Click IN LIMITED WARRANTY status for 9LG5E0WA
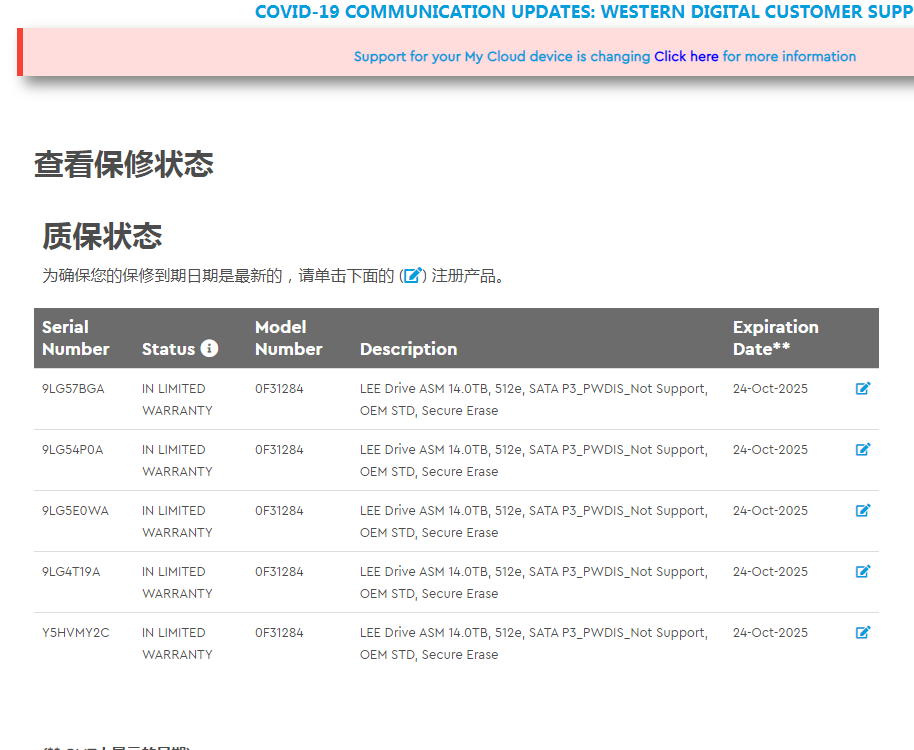This screenshot has height=750, width=914. click(x=177, y=522)
